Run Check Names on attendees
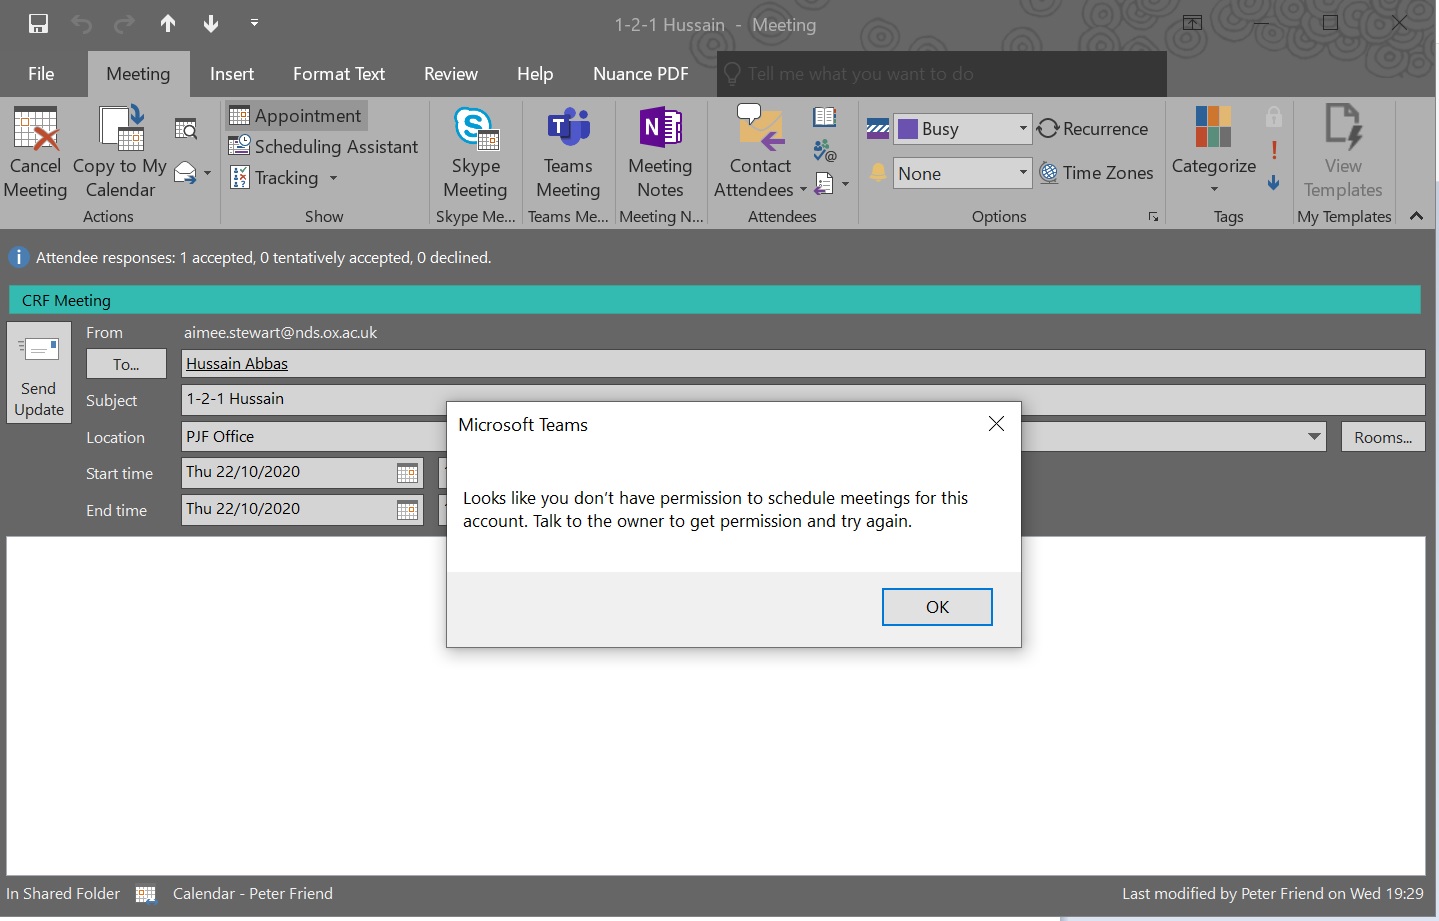 (x=825, y=150)
